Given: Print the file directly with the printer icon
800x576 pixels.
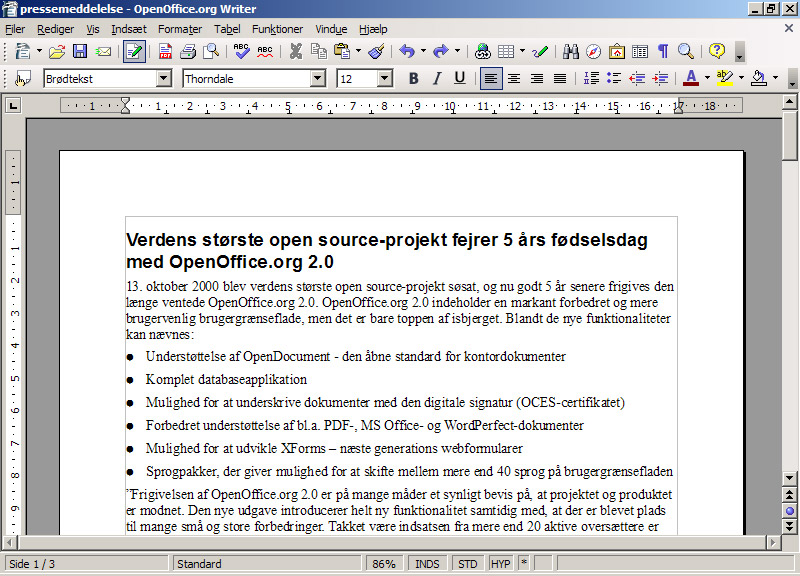Looking at the screenshot, I should click(x=188, y=52).
